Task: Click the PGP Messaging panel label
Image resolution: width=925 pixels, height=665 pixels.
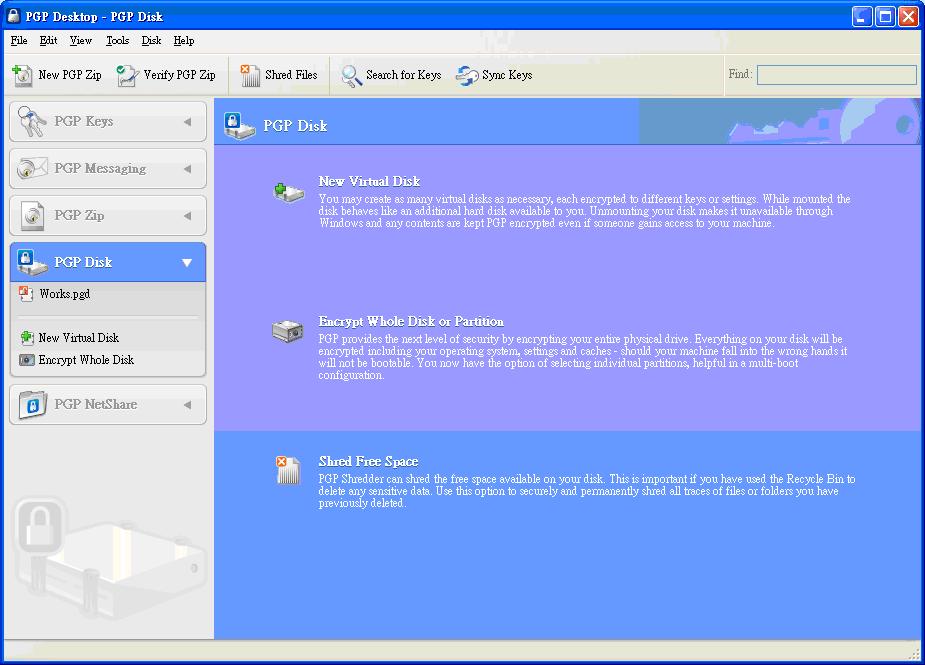Action: [100, 168]
